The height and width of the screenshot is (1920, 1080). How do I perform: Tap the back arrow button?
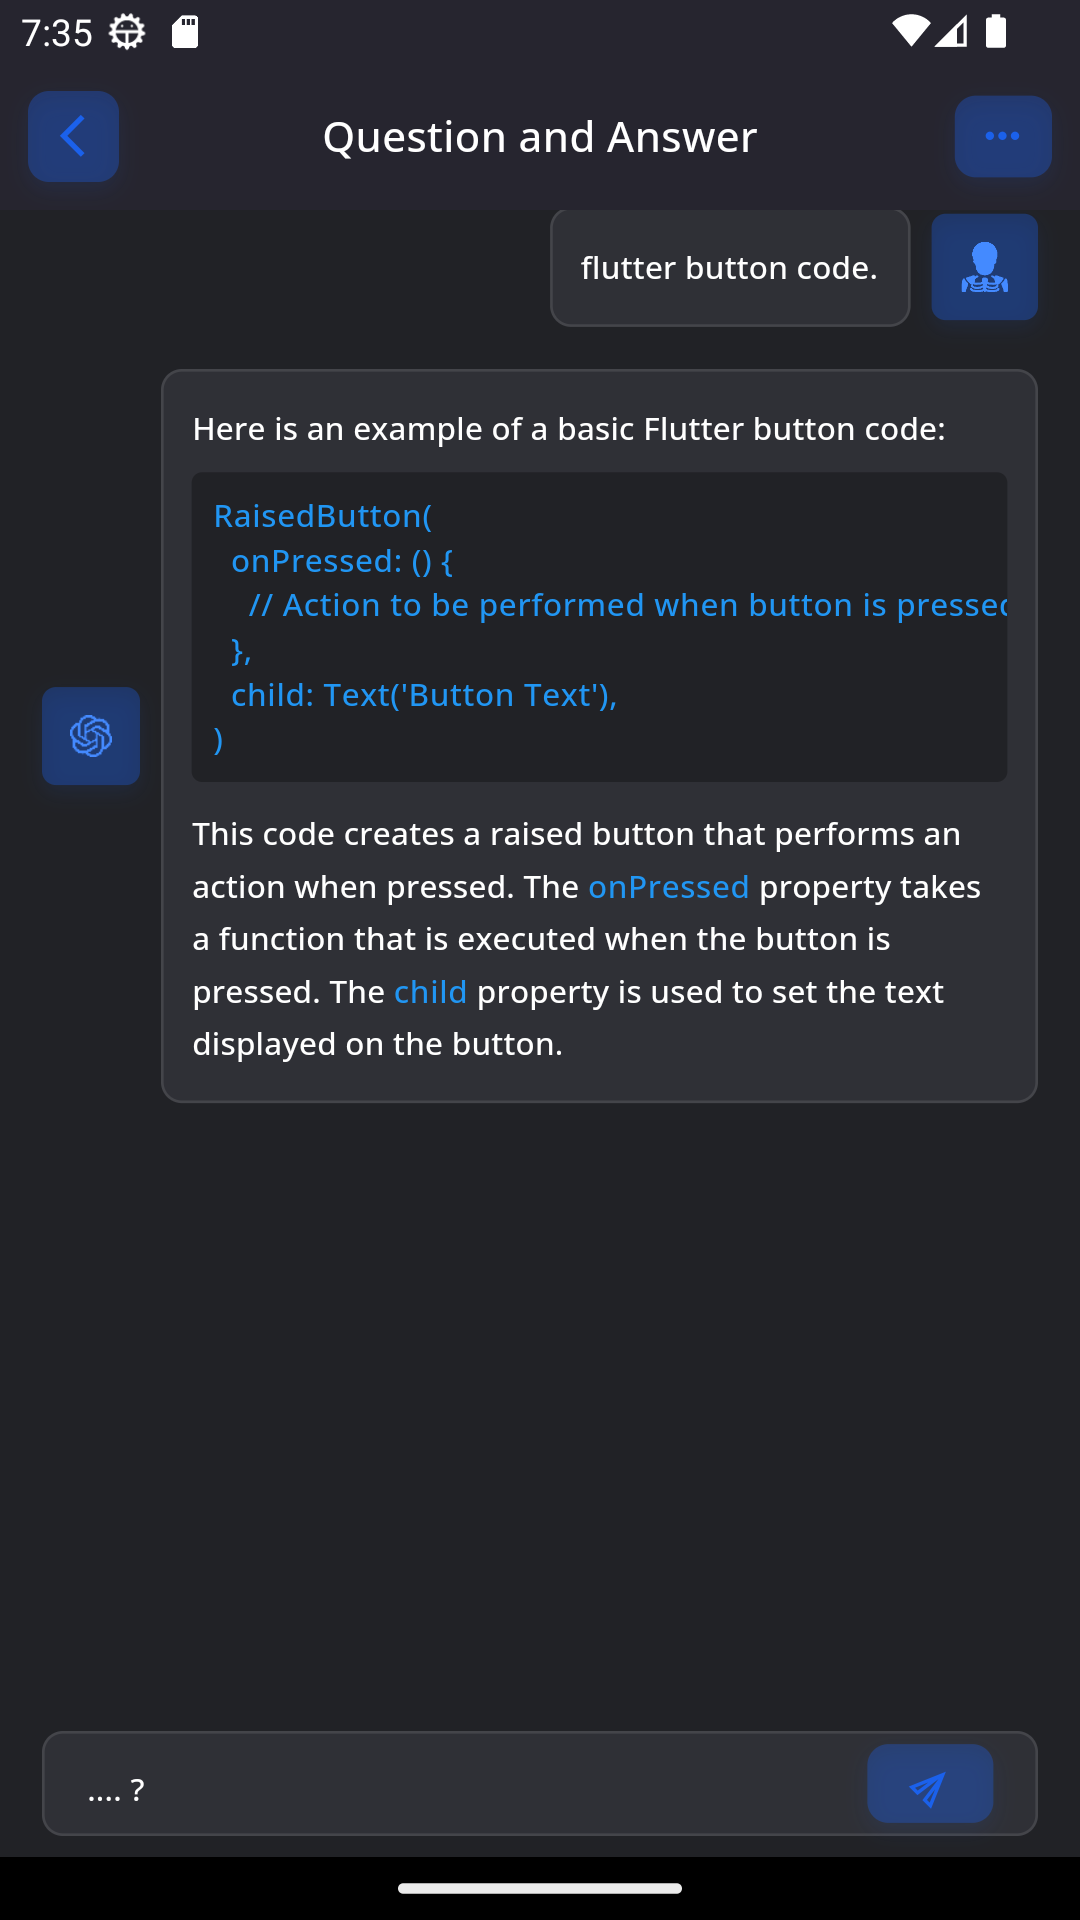73,137
